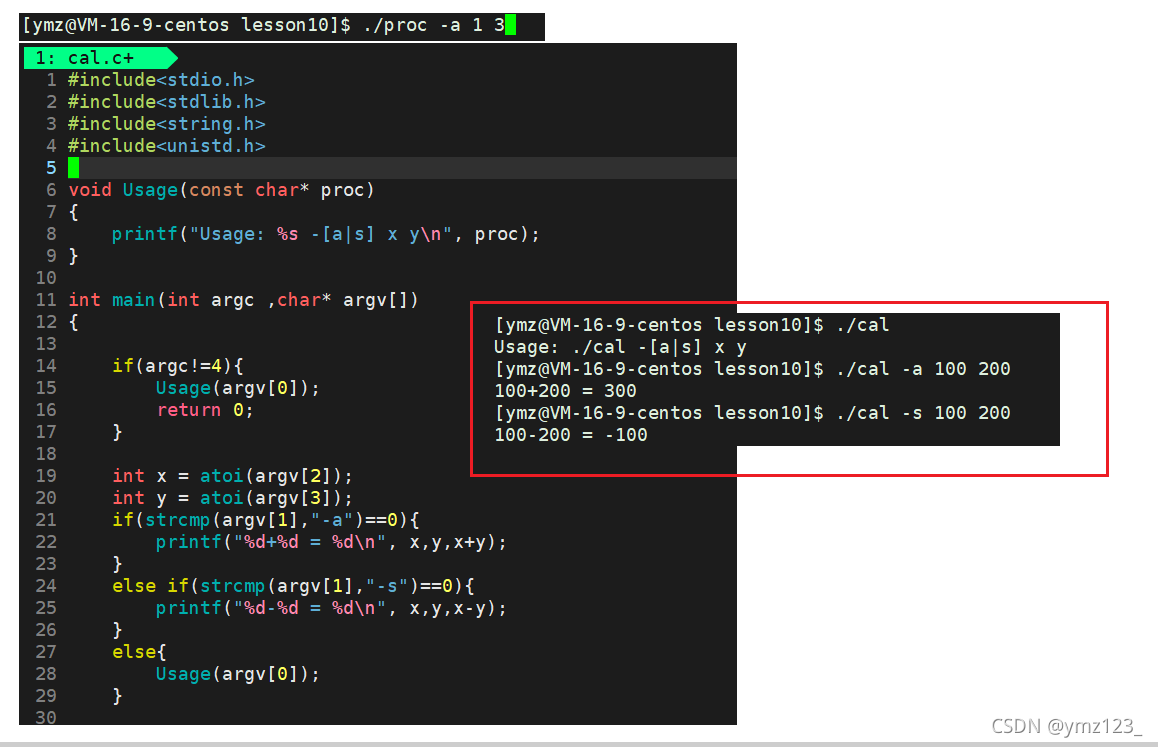Select the cal.c+ buffer tab

coord(100,58)
